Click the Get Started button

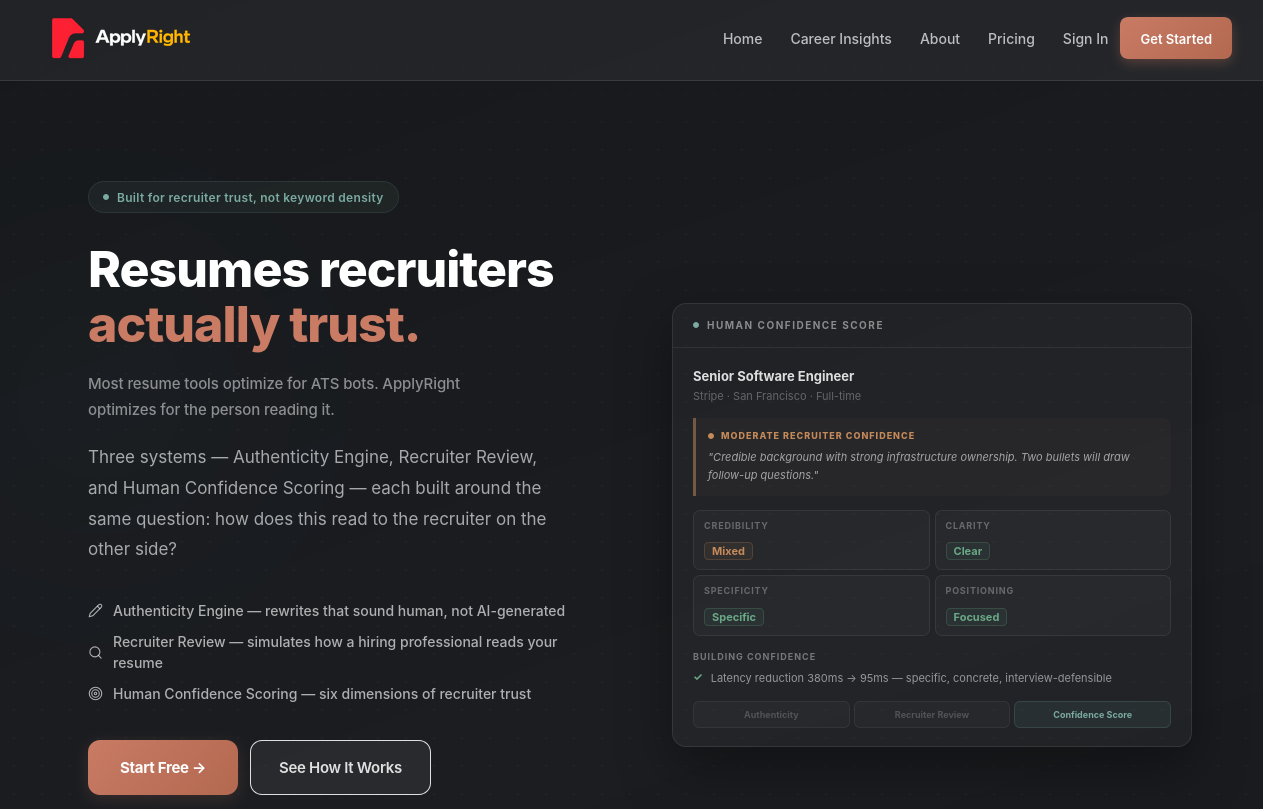(x=1176, y=38)
